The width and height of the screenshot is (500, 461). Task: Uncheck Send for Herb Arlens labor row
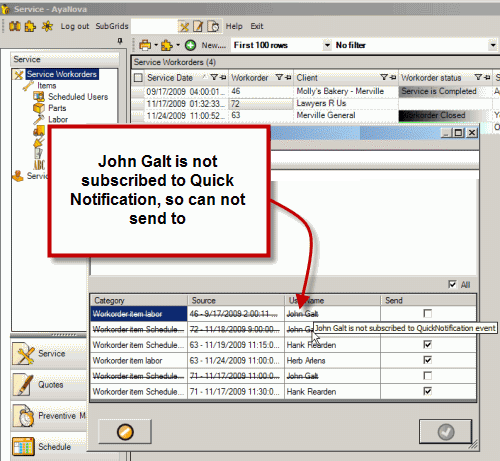point(427,360)
